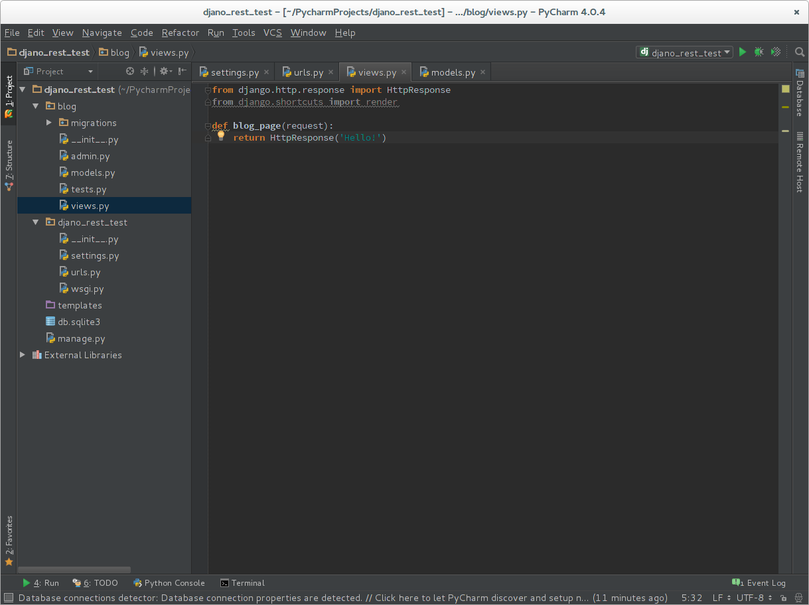Open Search Everywhere magnifier icon
809x605 pixels.
[x=799, y=52]
